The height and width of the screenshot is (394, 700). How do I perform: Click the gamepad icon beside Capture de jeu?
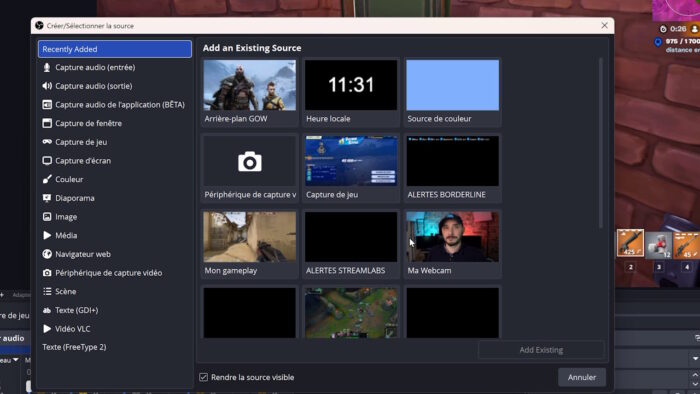pos(47,142)
